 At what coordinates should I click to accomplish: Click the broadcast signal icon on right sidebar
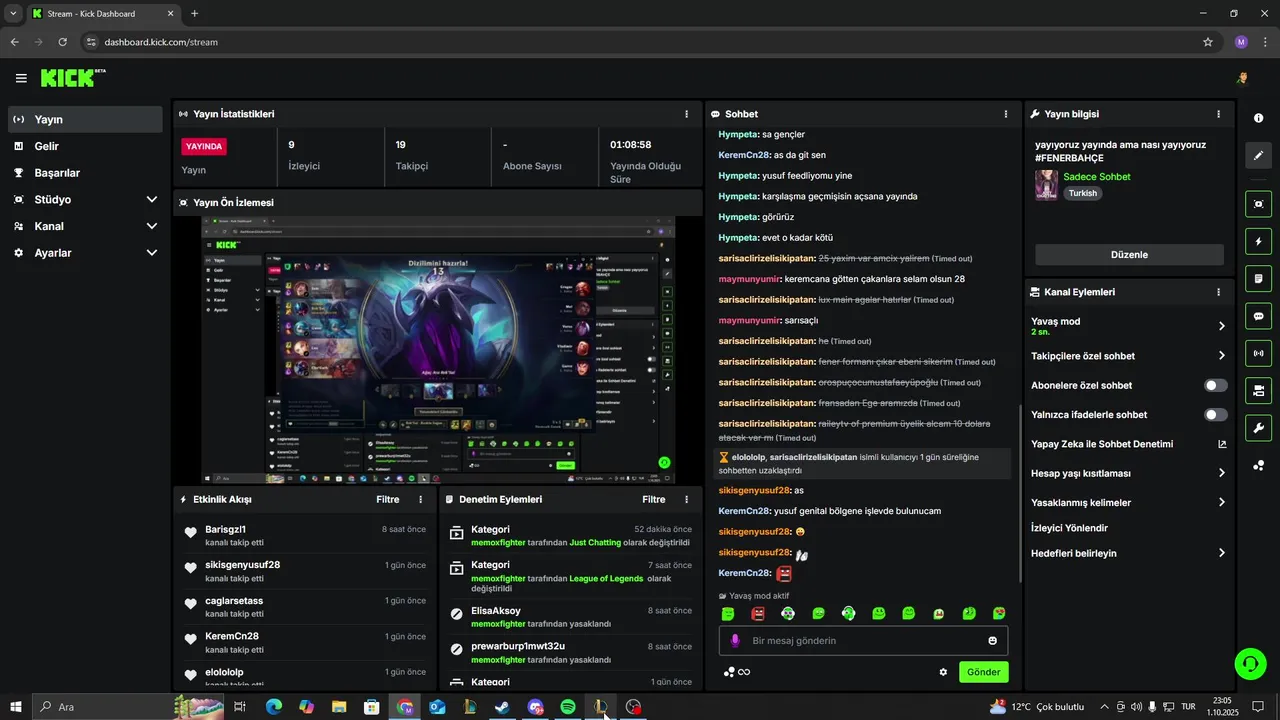click(1258, 353)
